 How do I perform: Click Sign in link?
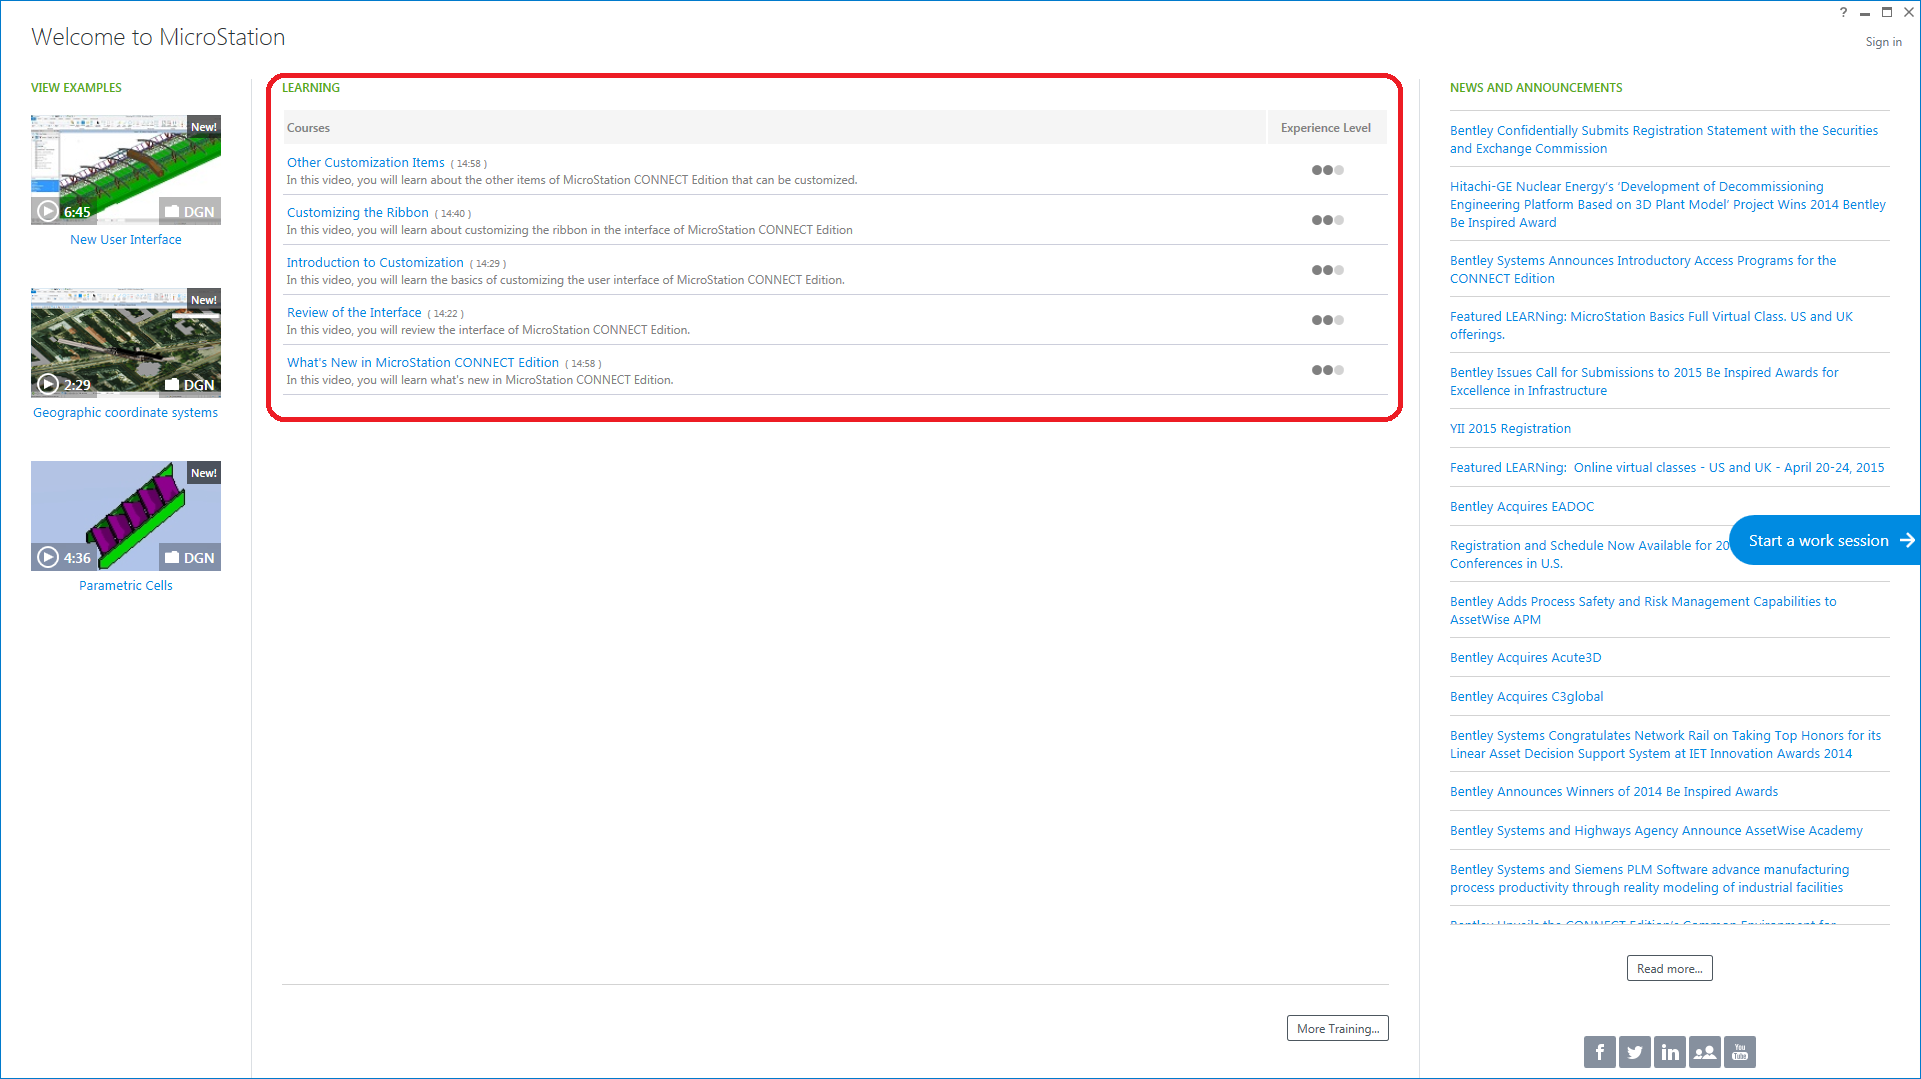coord(1883,42)
